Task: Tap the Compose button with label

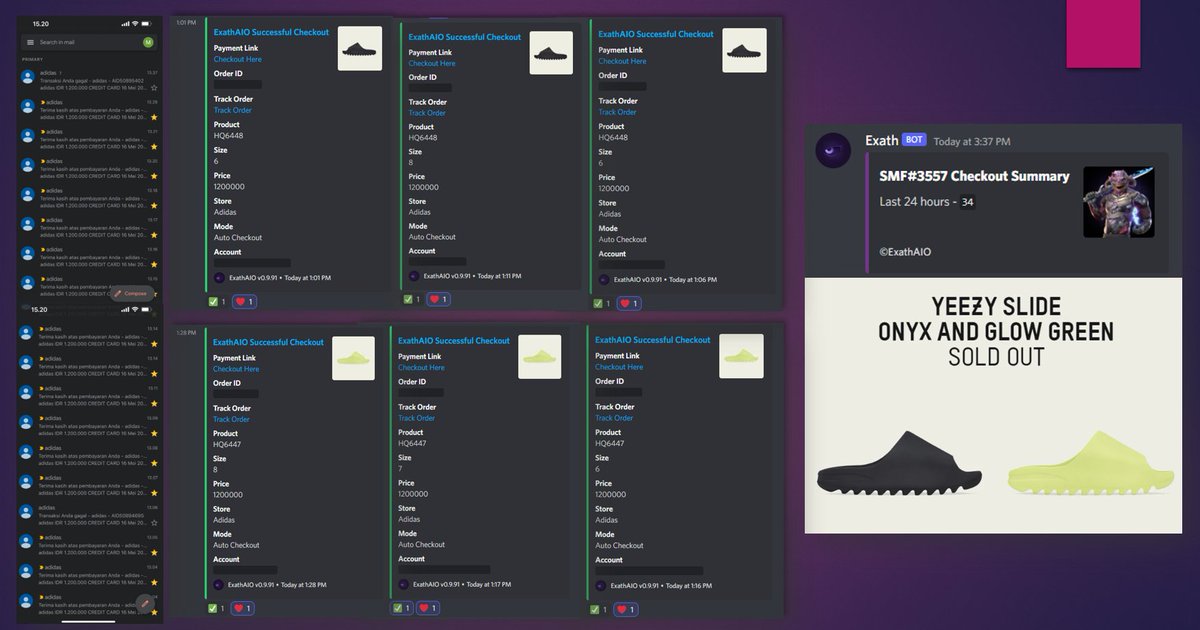Action: point(131,293)
